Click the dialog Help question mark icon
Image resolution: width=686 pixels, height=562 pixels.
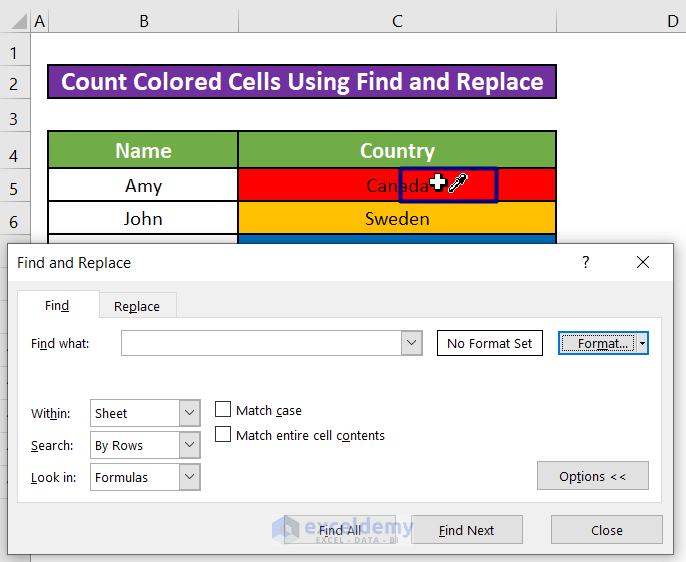coord(586,262)
